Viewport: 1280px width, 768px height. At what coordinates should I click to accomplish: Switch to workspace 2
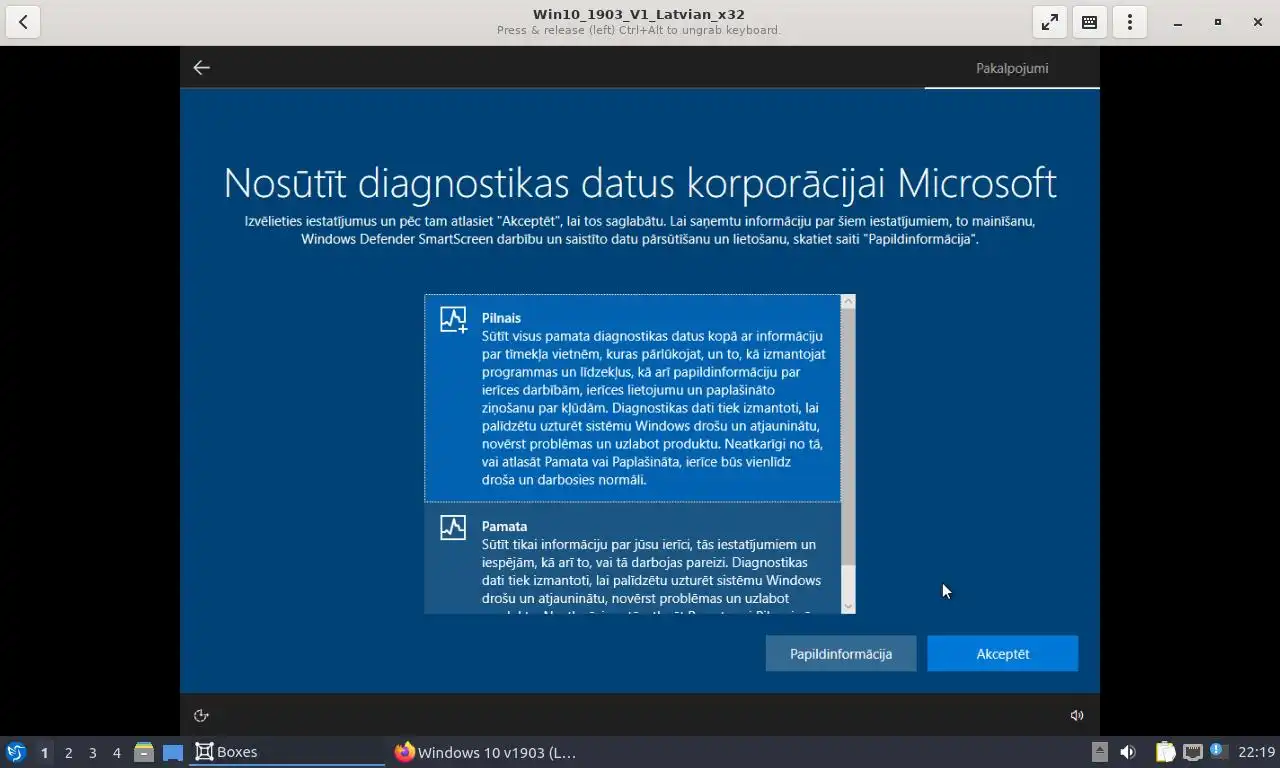68,752
